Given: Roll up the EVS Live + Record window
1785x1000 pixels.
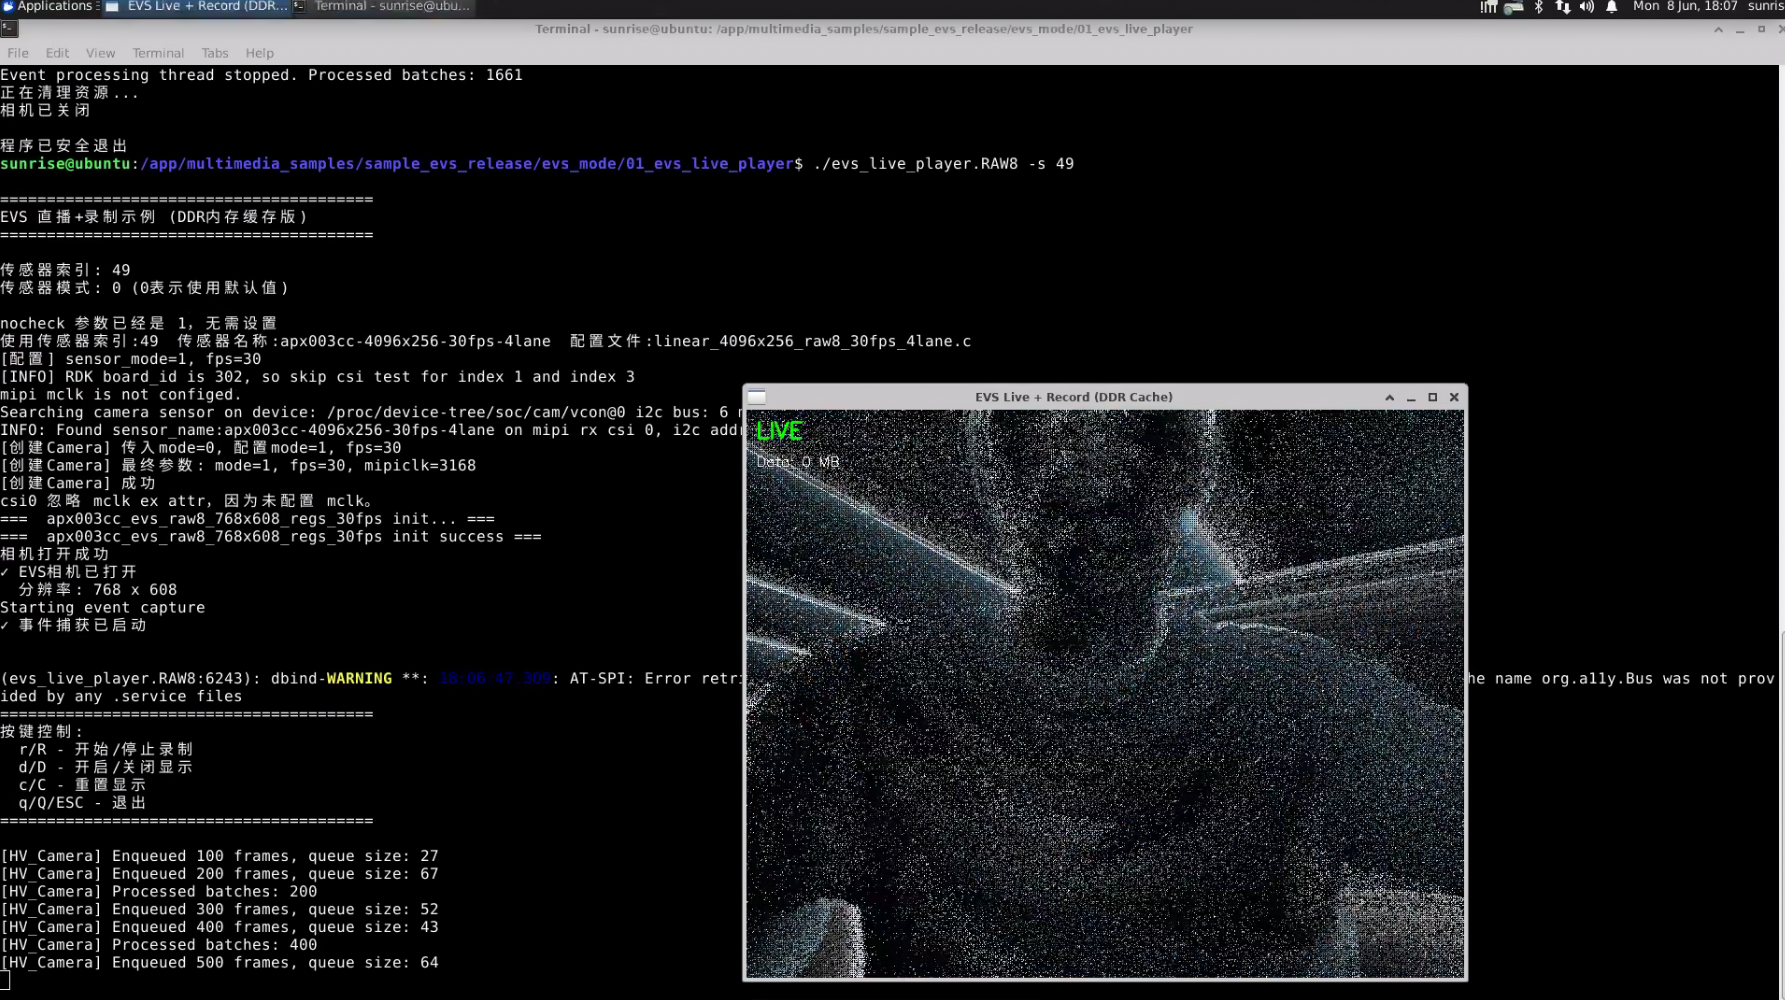Looking at the screenshot, I should pos(1389,397).
